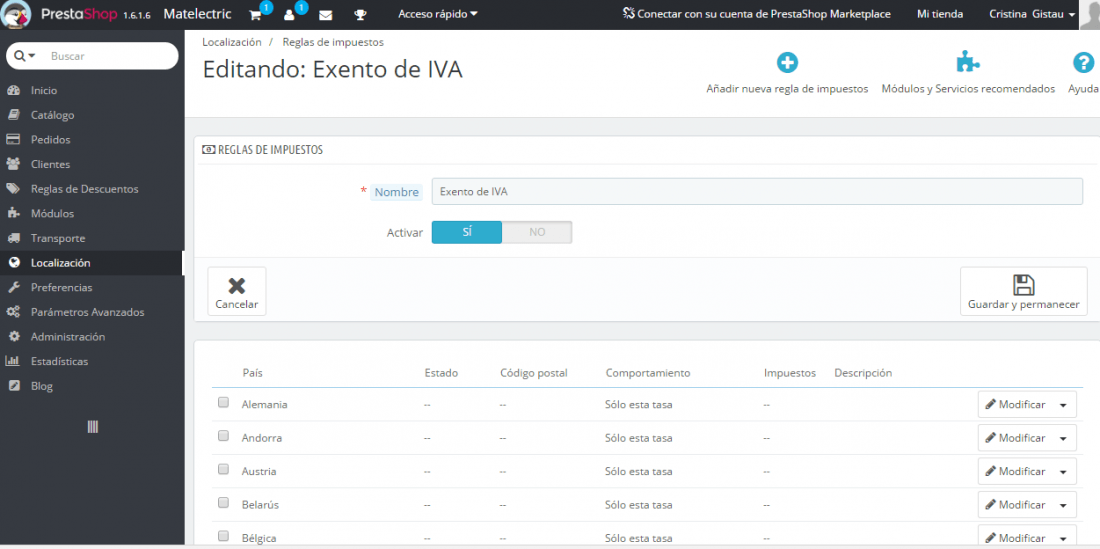Click the floppy disk save icon
This screenshot has width=1100, height=549.
click(x=1024, y=285)
